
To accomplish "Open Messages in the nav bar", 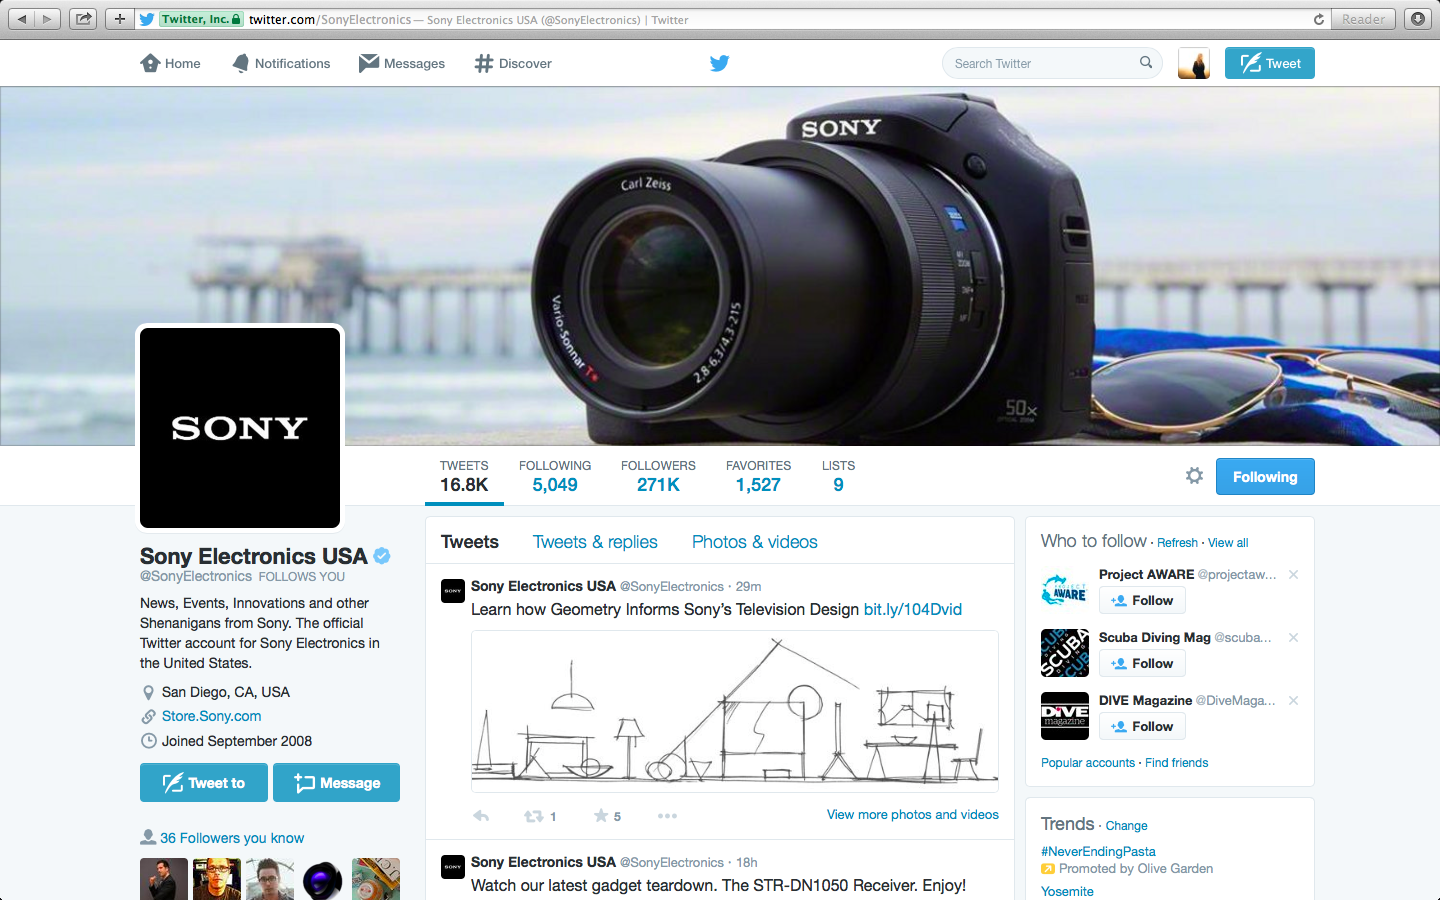I will click(402, 63).
